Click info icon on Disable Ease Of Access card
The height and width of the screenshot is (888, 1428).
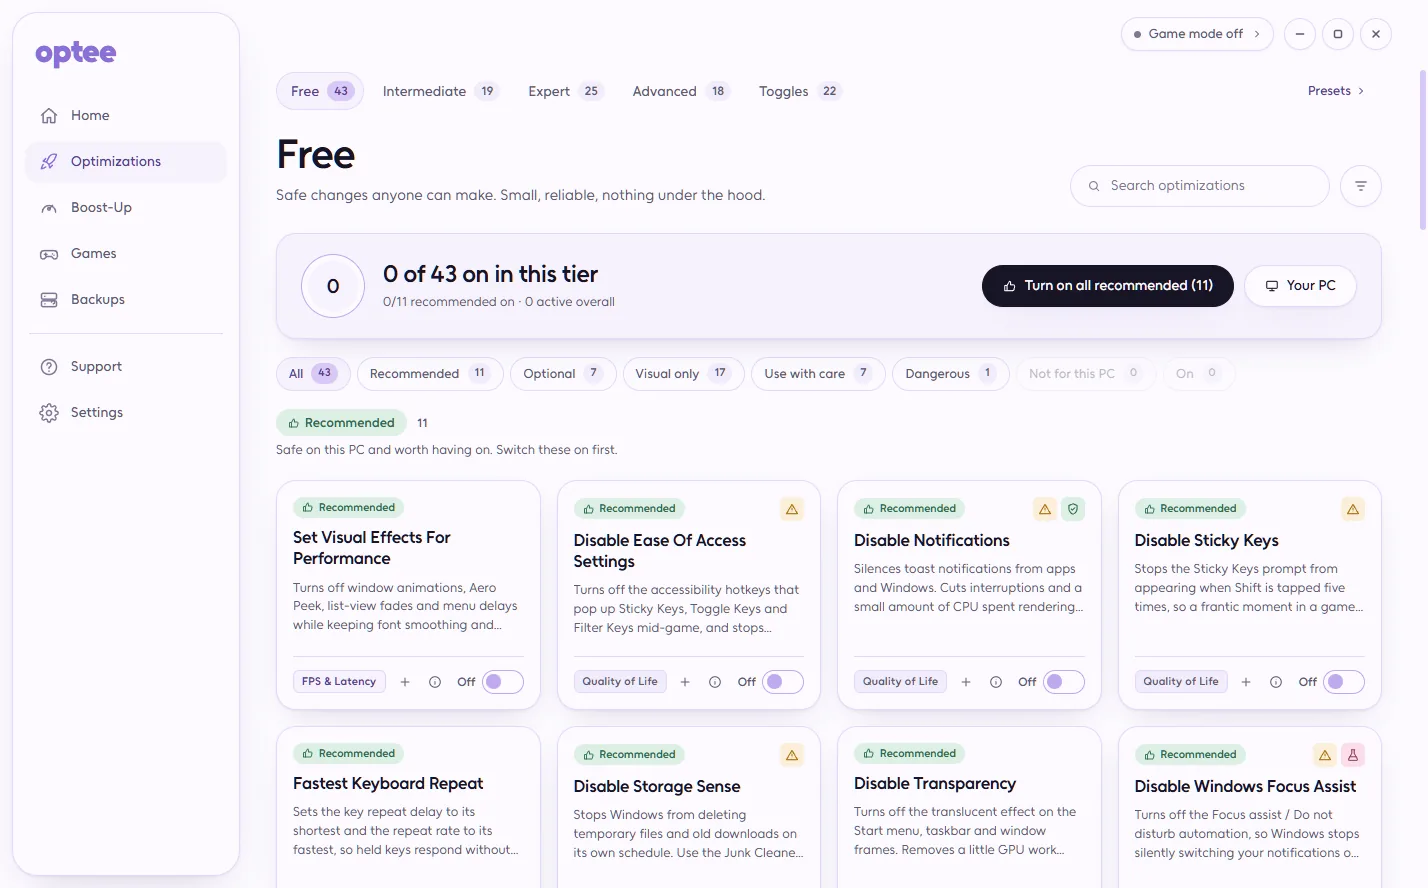[715, 682]
